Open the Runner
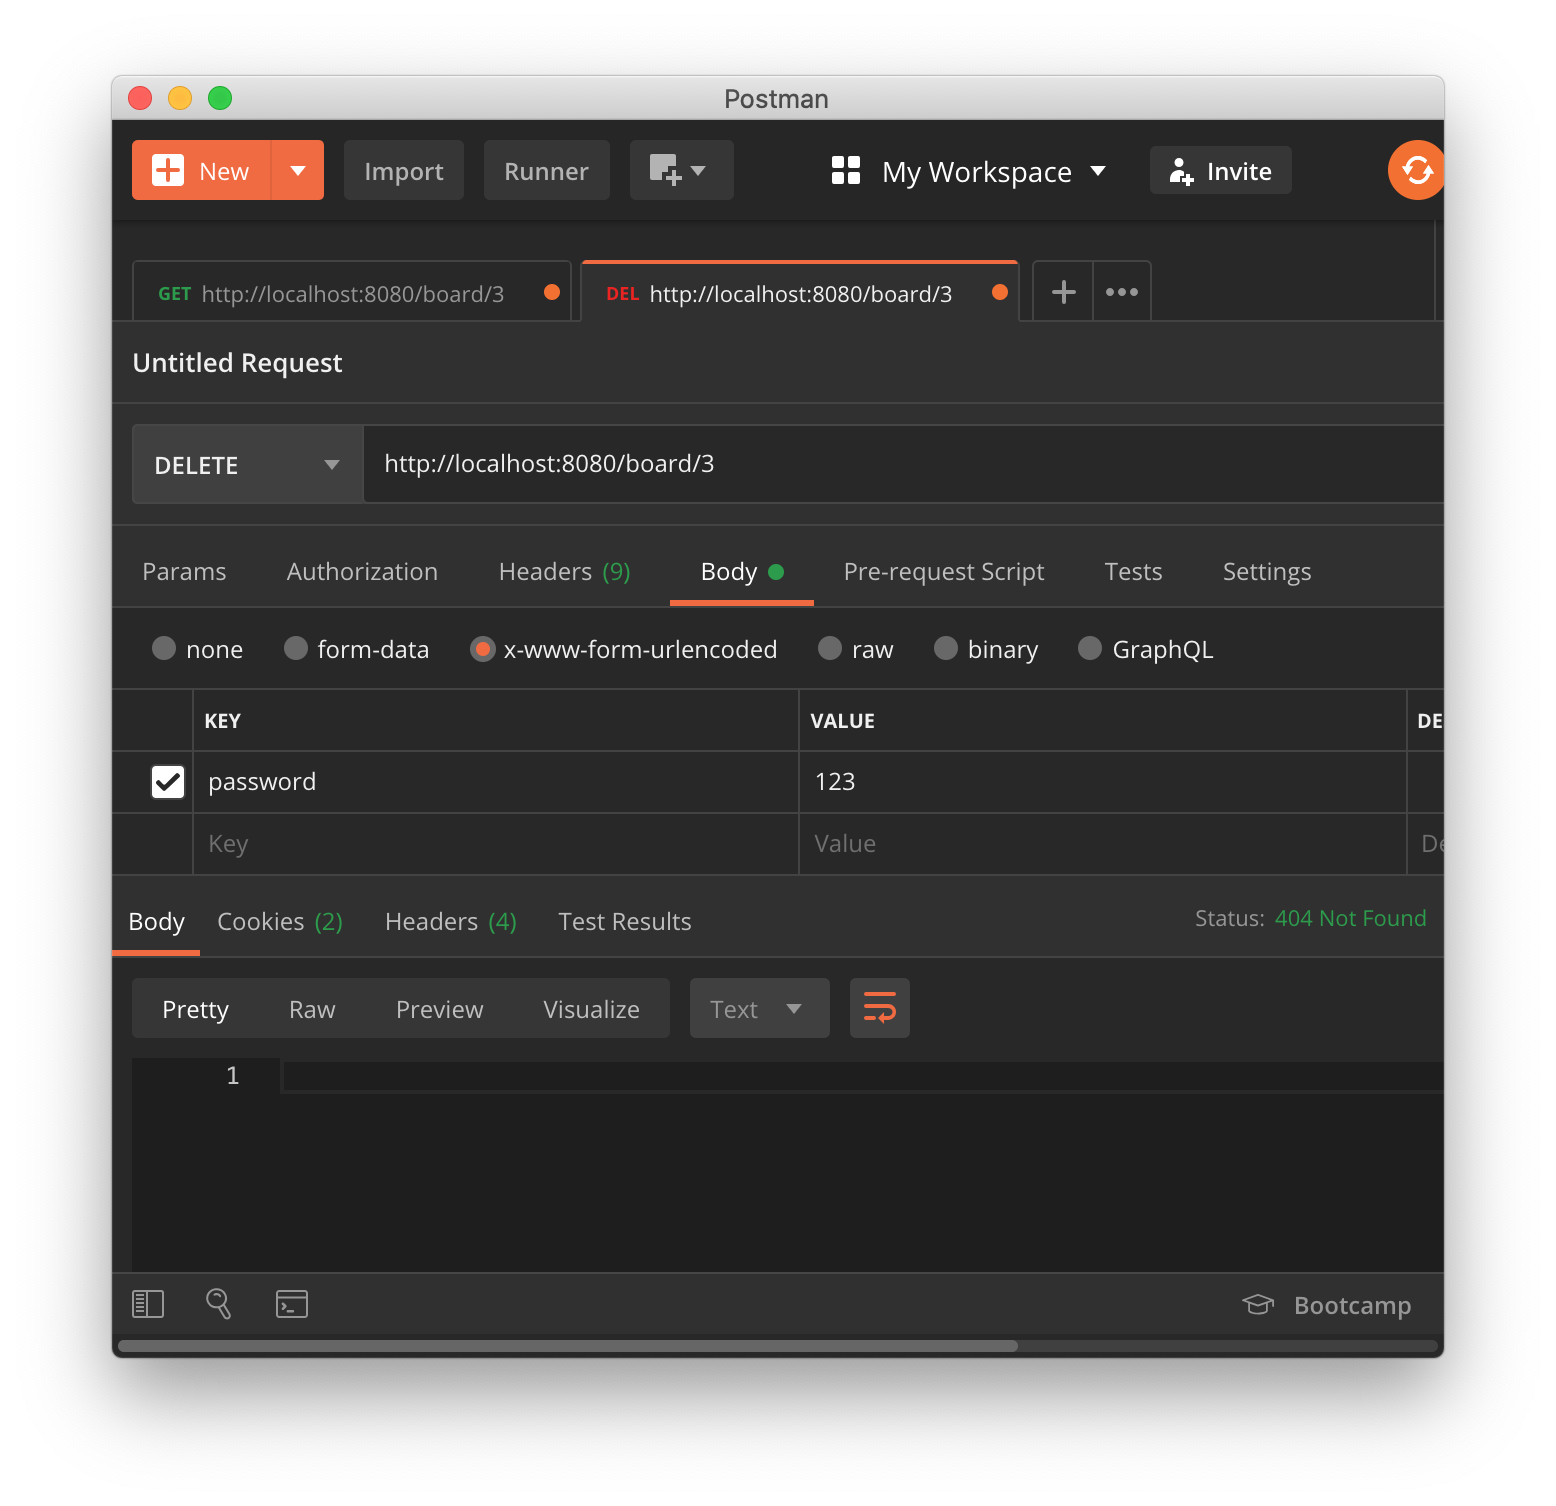 [x=547, y=170]
